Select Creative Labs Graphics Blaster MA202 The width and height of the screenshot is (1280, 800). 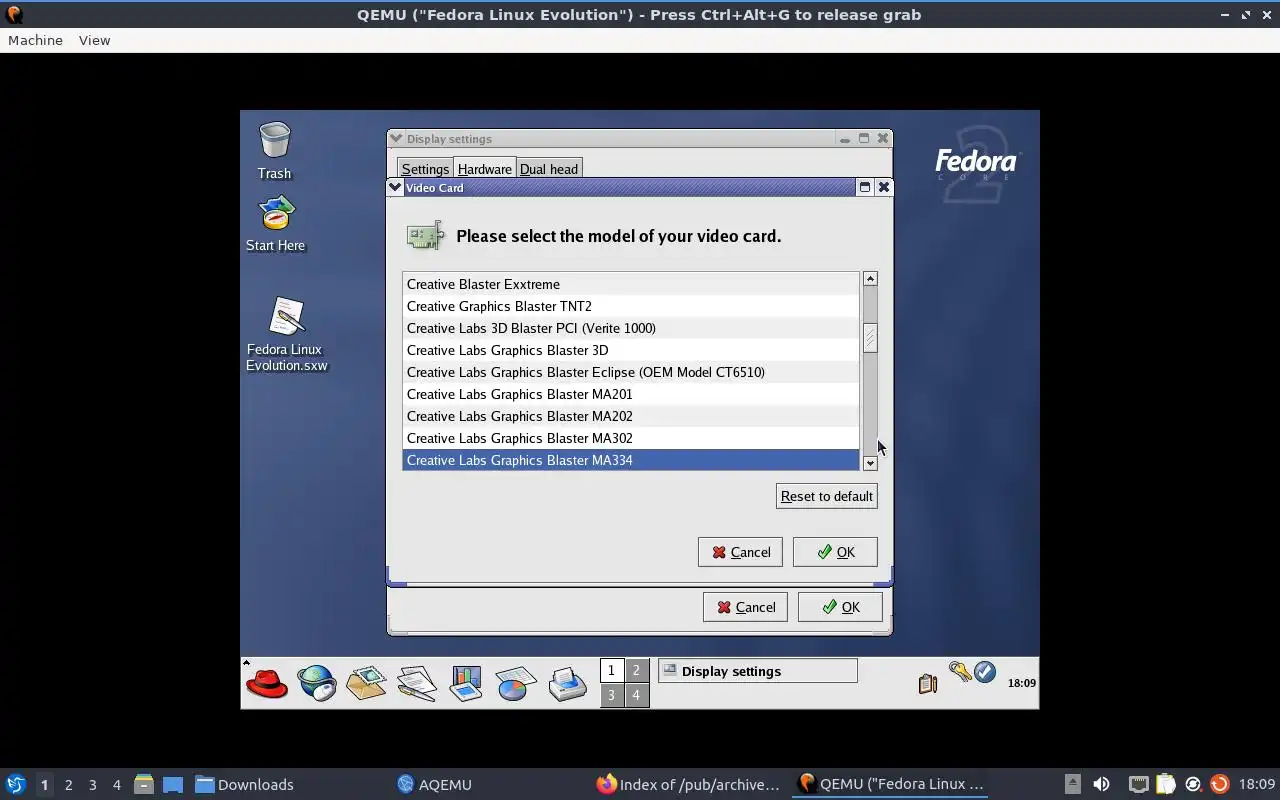(x=631, y=416)
